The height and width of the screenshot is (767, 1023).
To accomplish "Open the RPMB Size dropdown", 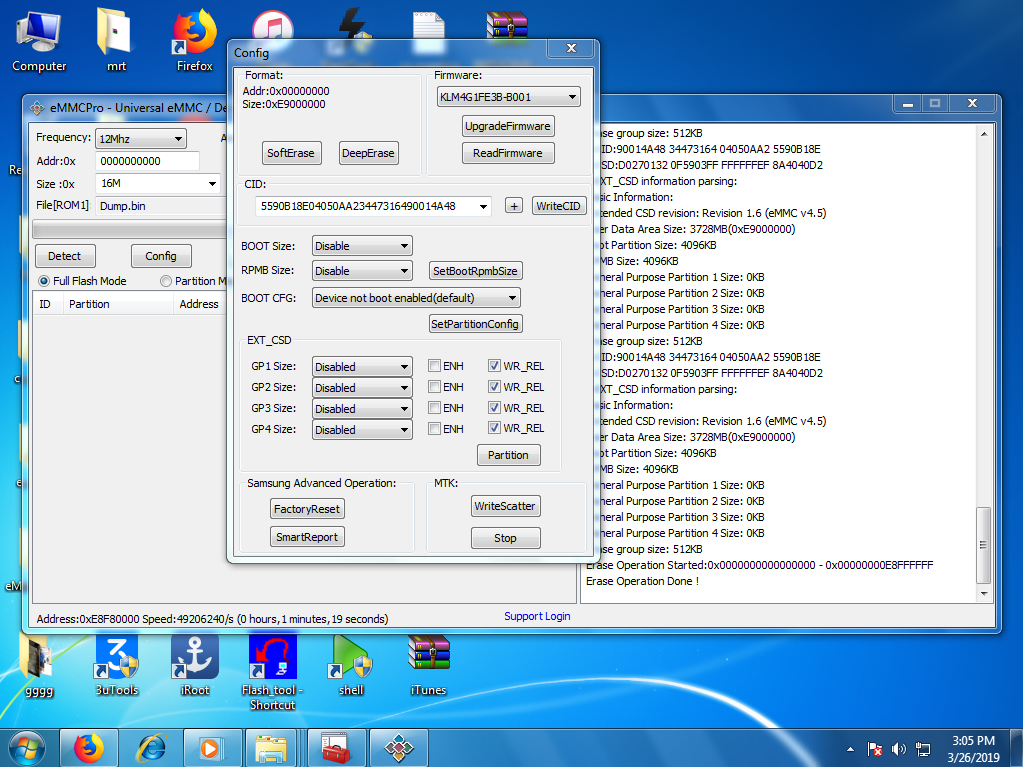I will coord(362,271).
